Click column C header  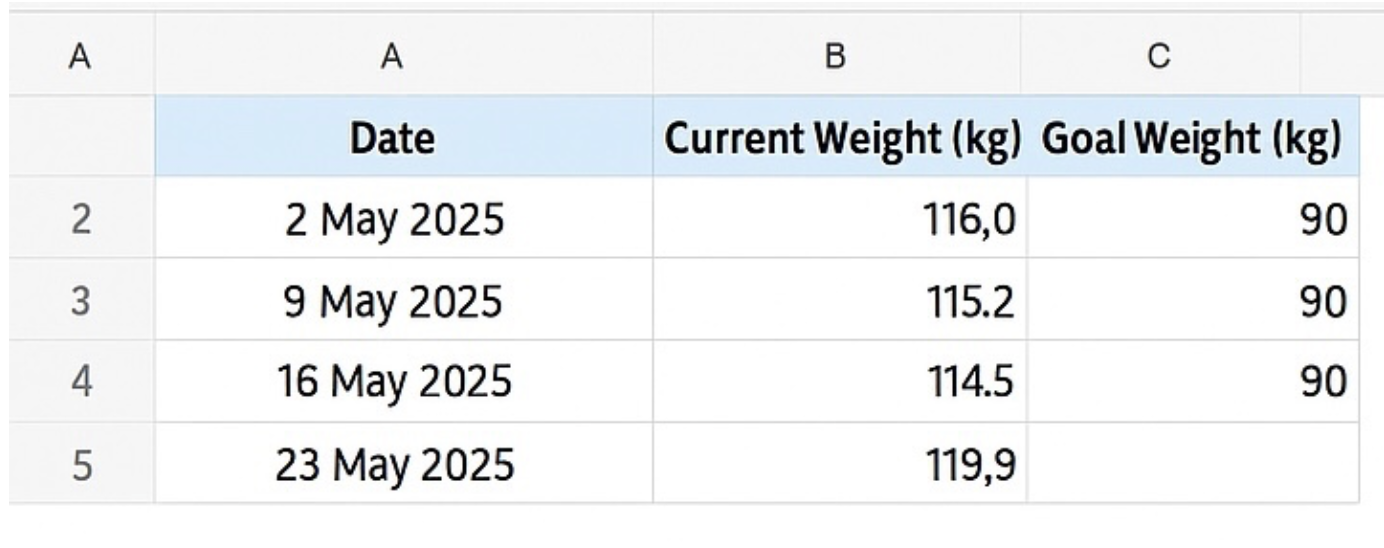tap(1160, 57)
